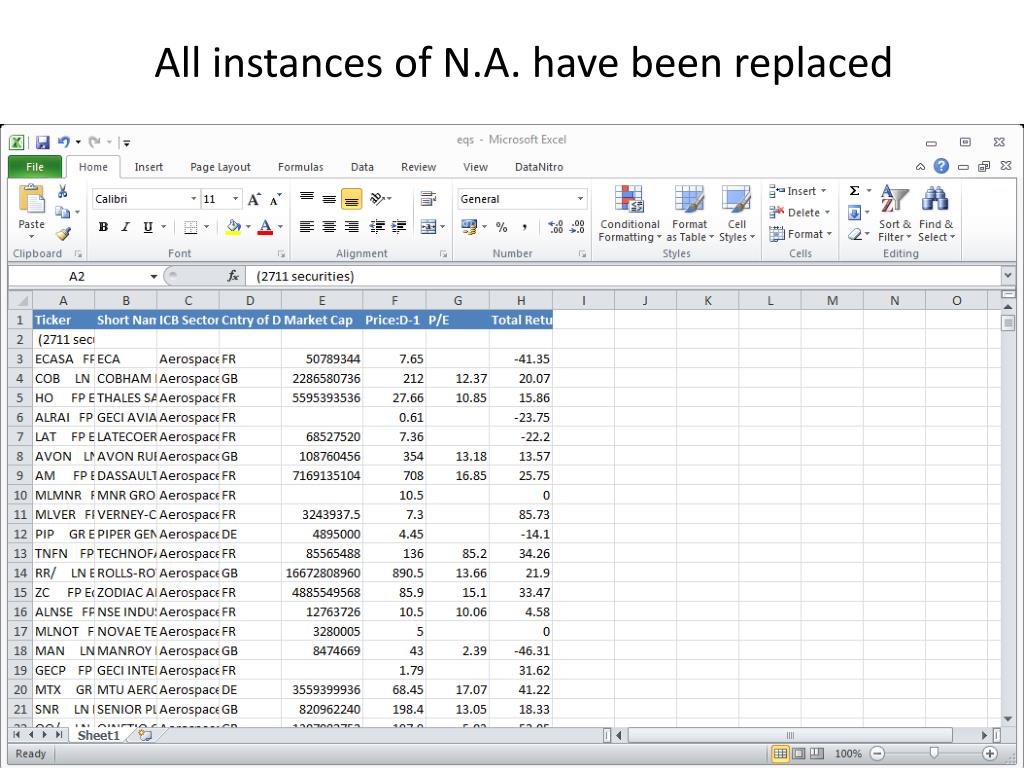Expand the Name Box dropdown arrow
1024x768 pixels.
(153, 277)
